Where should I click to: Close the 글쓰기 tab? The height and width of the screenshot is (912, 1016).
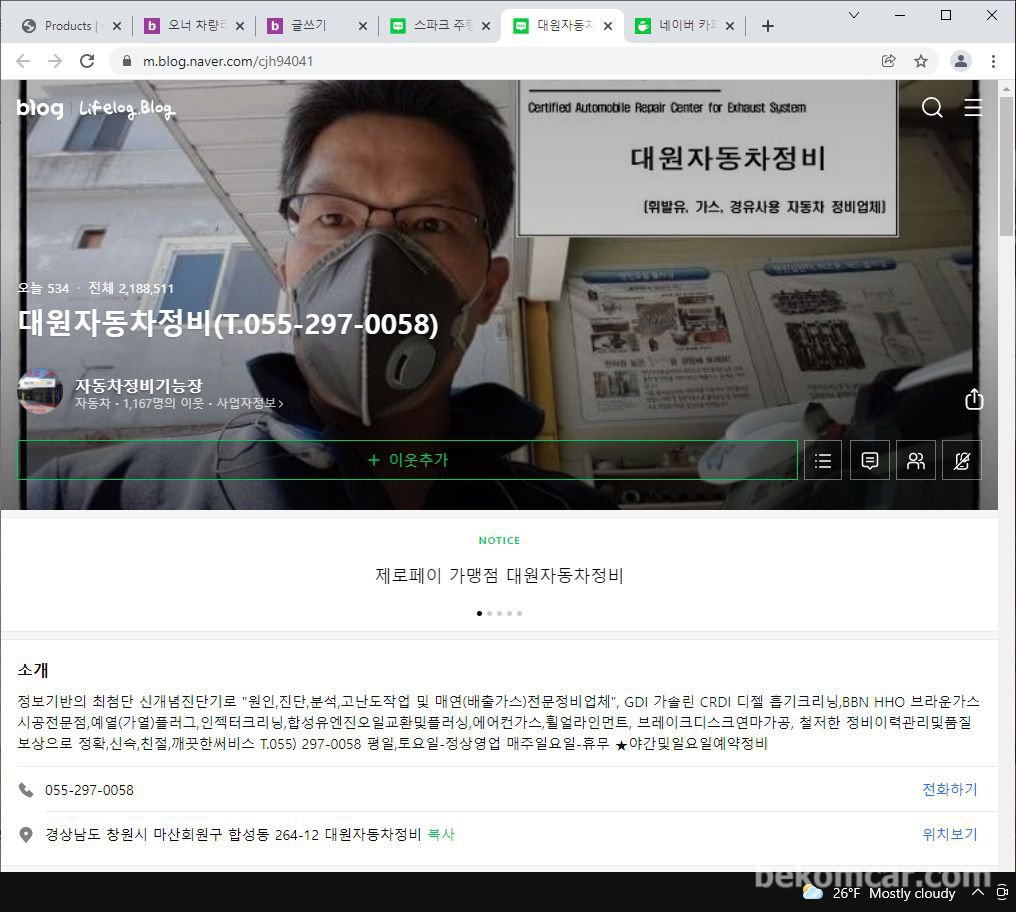click(x=363, y=26)
